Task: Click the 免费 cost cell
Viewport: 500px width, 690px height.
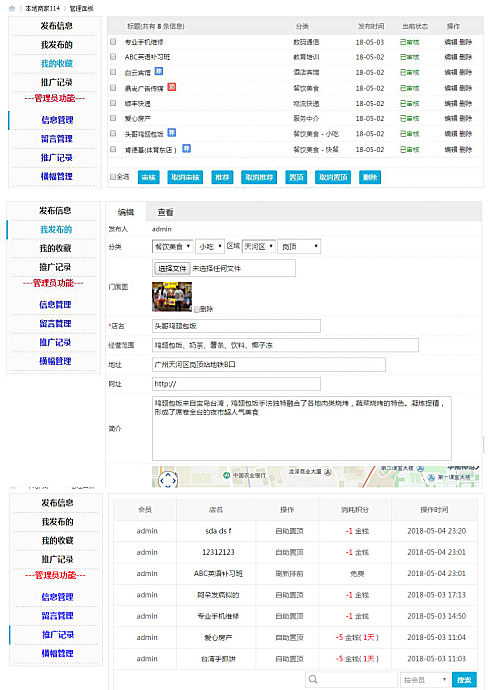Action: tap(357, 574)
